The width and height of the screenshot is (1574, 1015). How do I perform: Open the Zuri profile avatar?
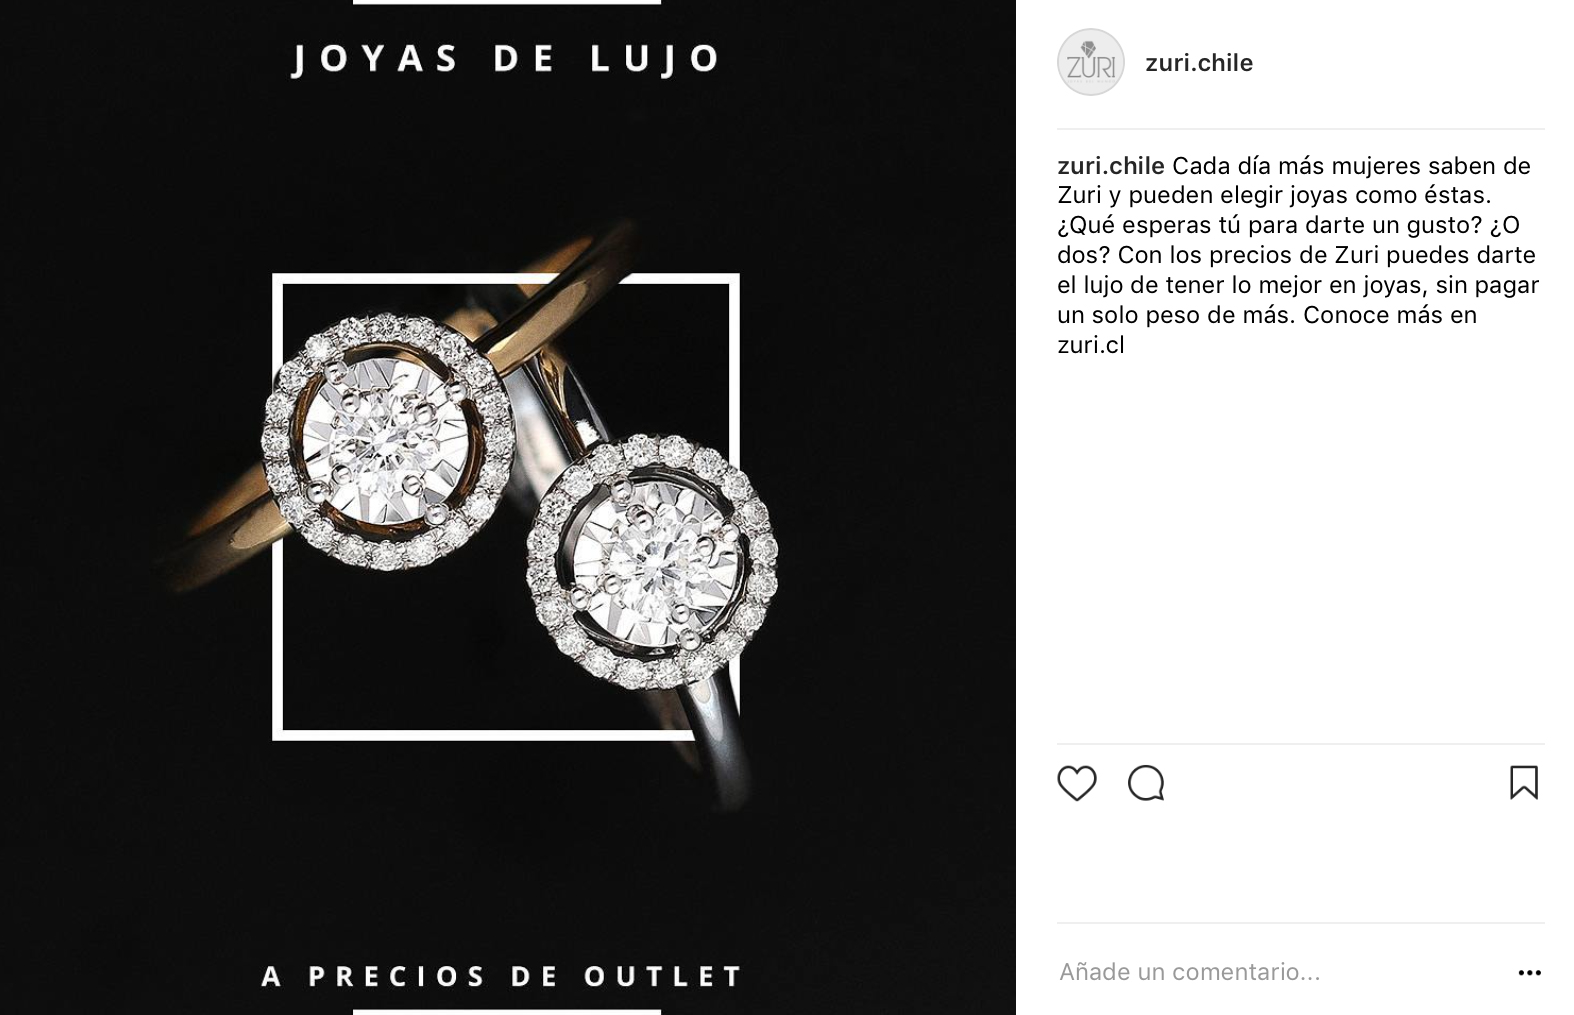click(1091, 62)
